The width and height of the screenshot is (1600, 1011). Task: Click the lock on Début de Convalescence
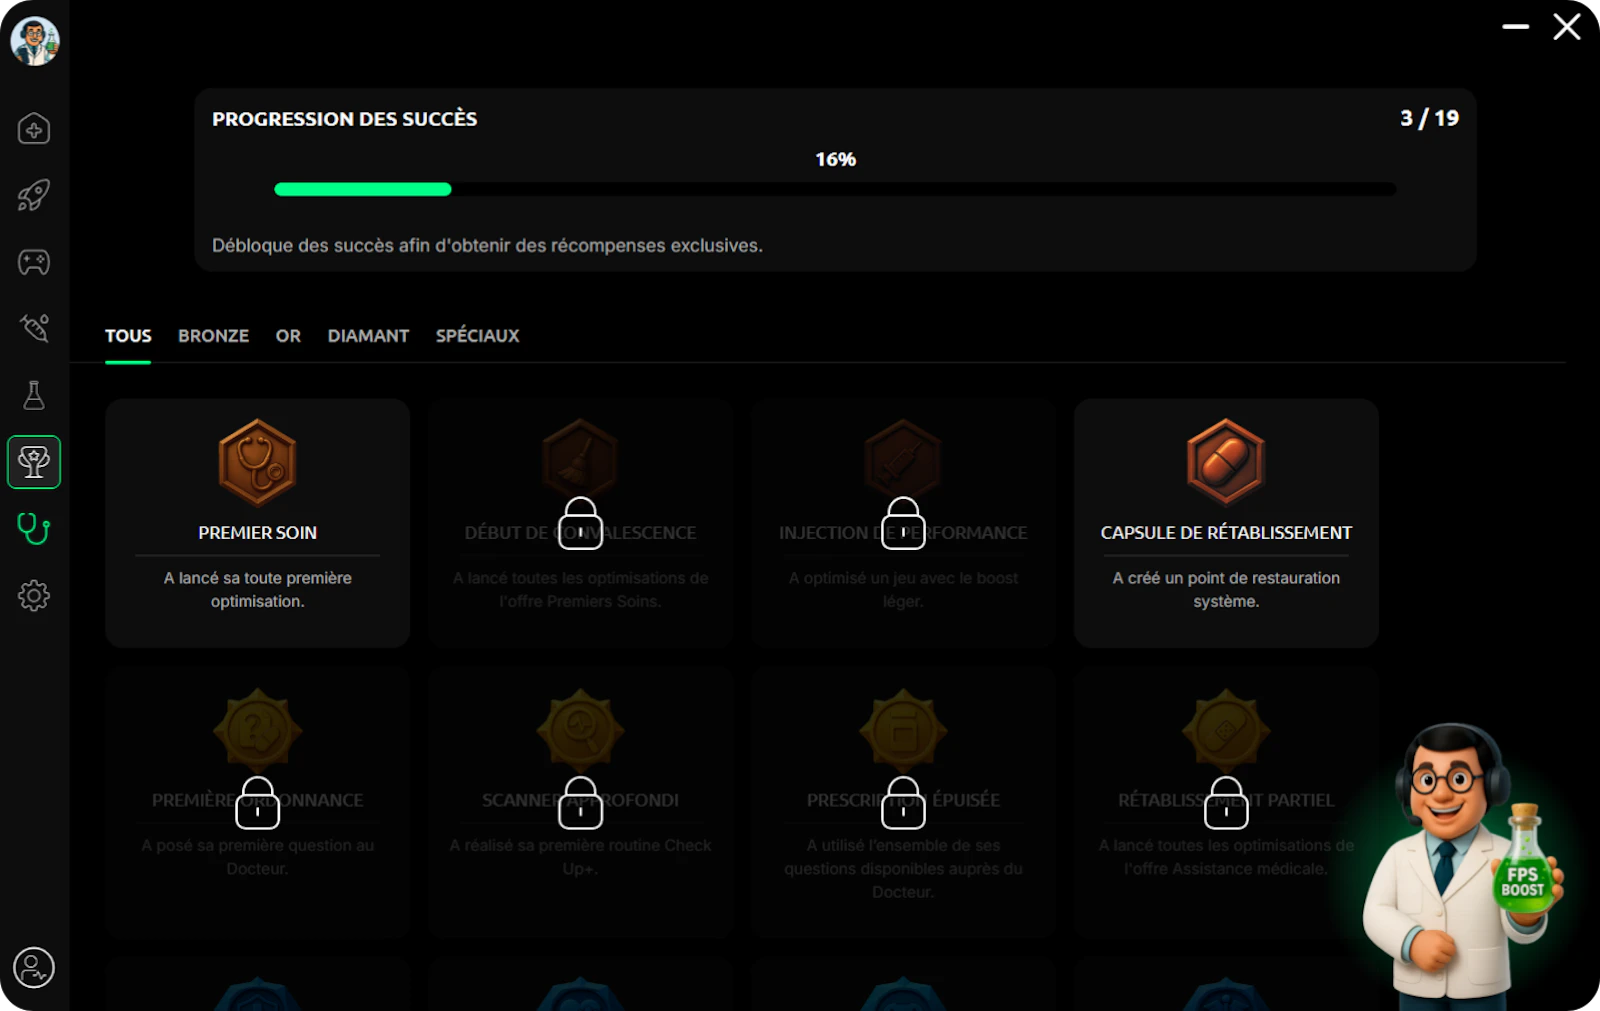581,522
